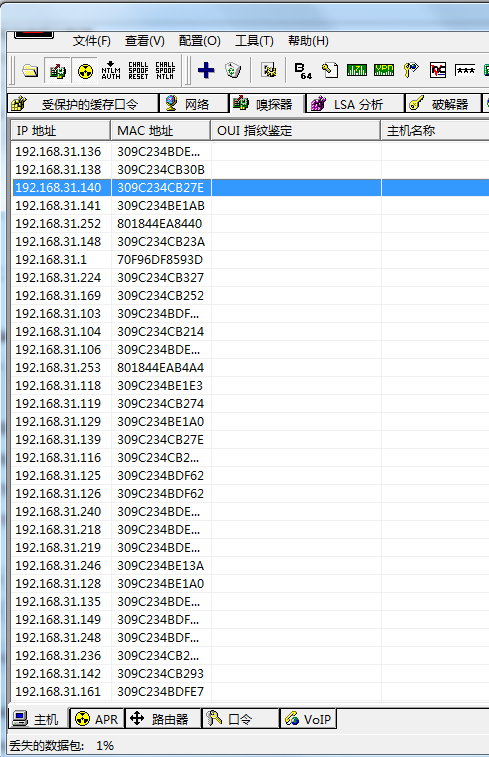Select host row 192.168.31.141
The image size is (489, 757).
pyautogui.click(x=250, y=206)
